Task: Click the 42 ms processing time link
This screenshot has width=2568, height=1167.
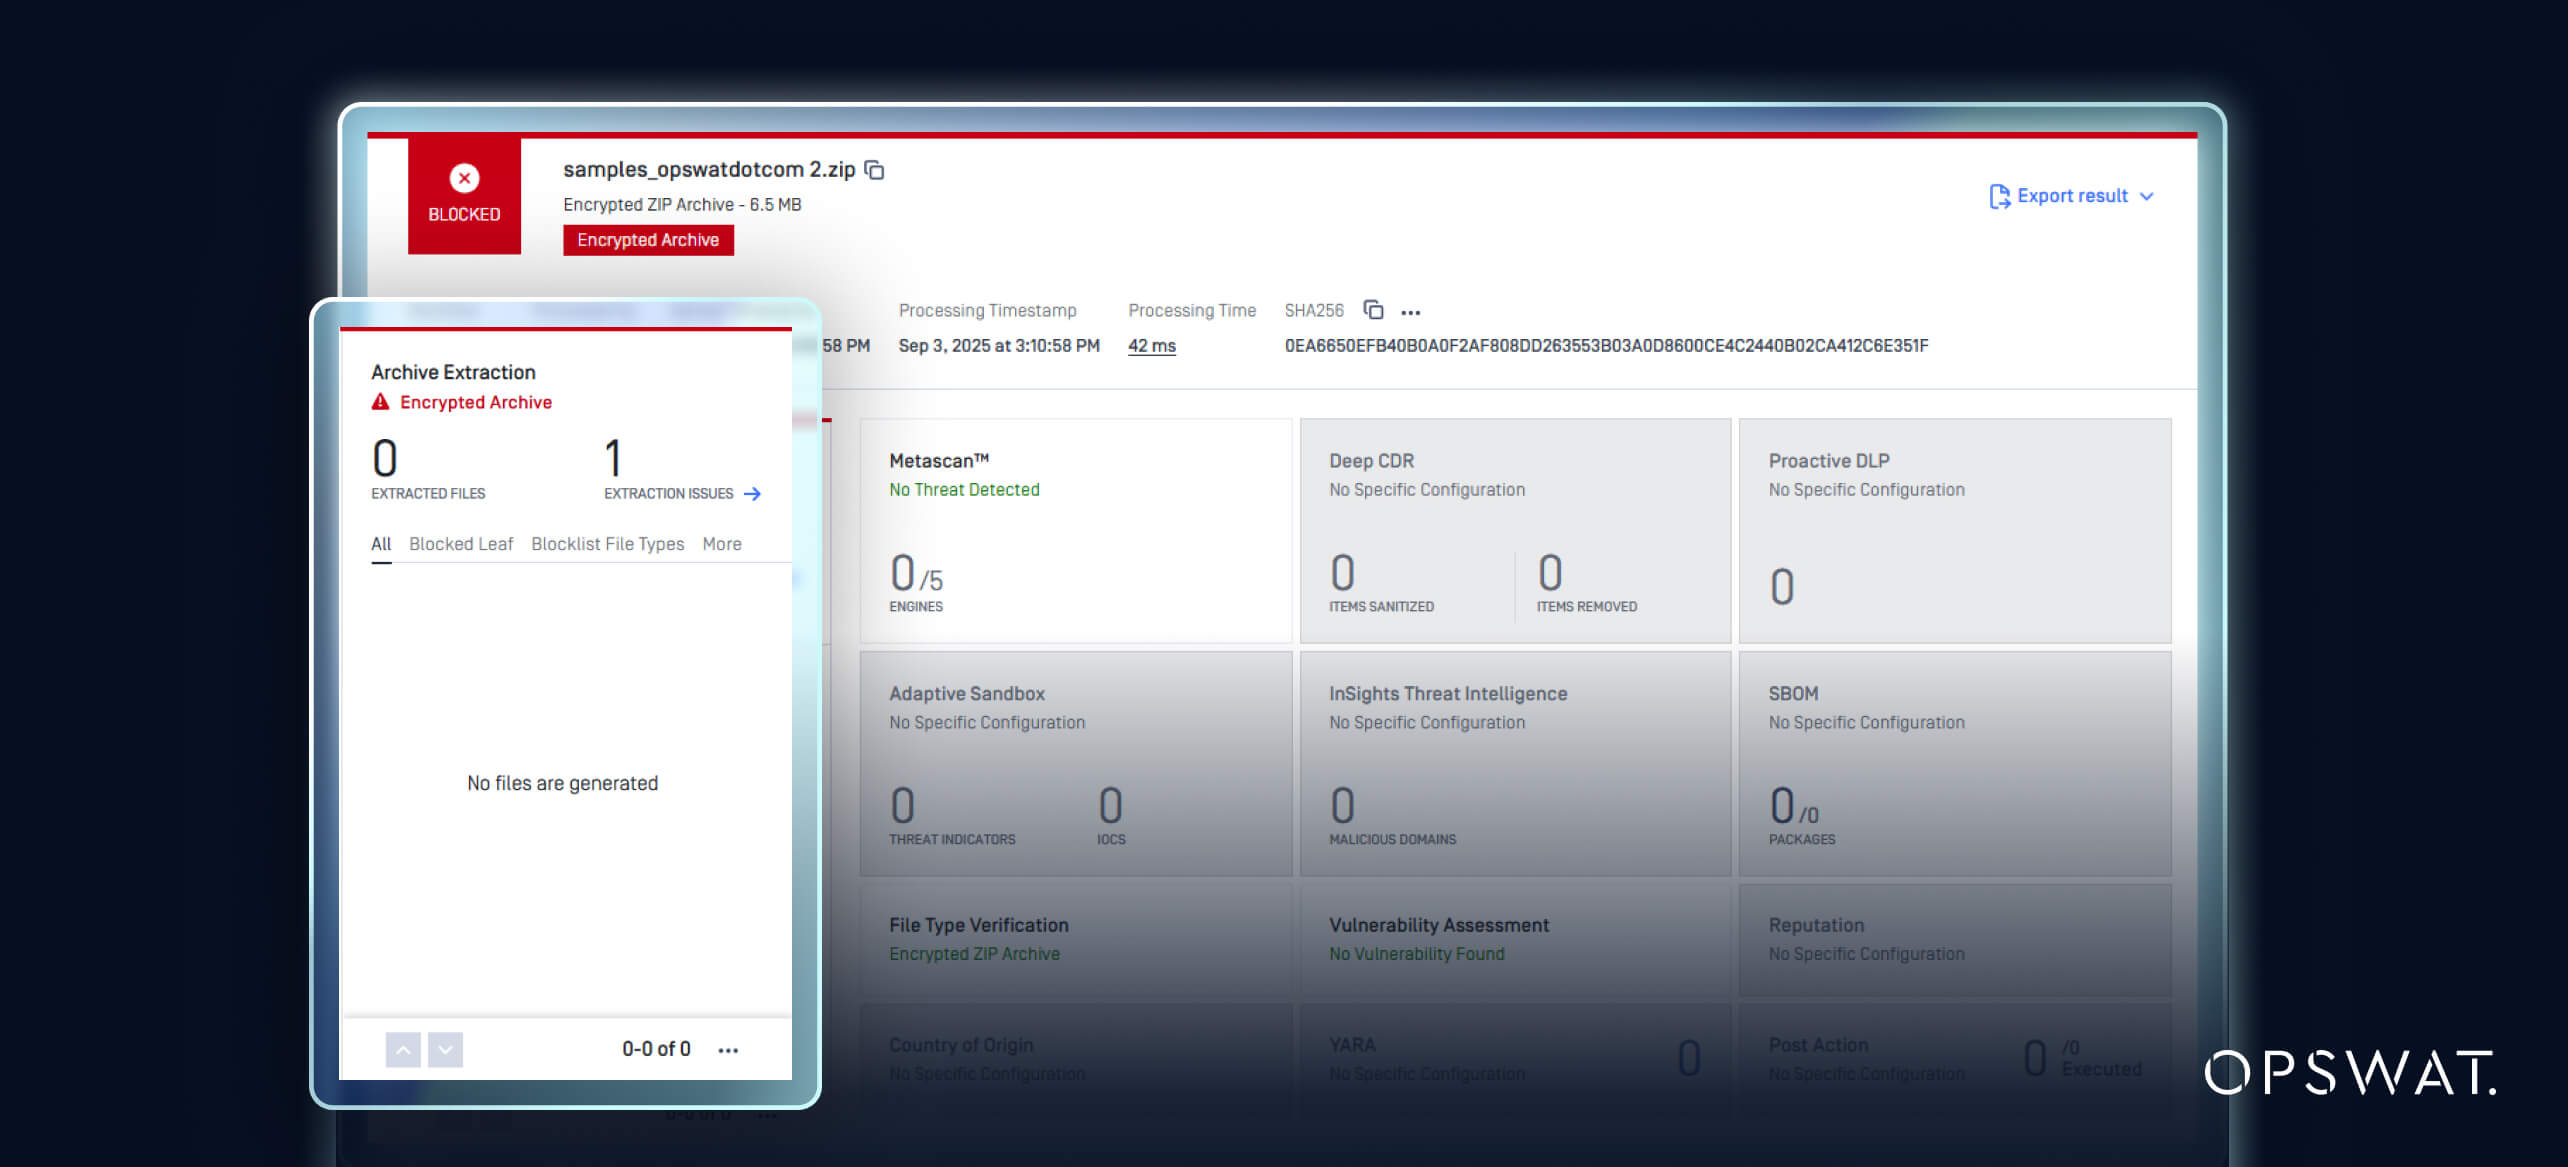Action: pos(1151,345)
